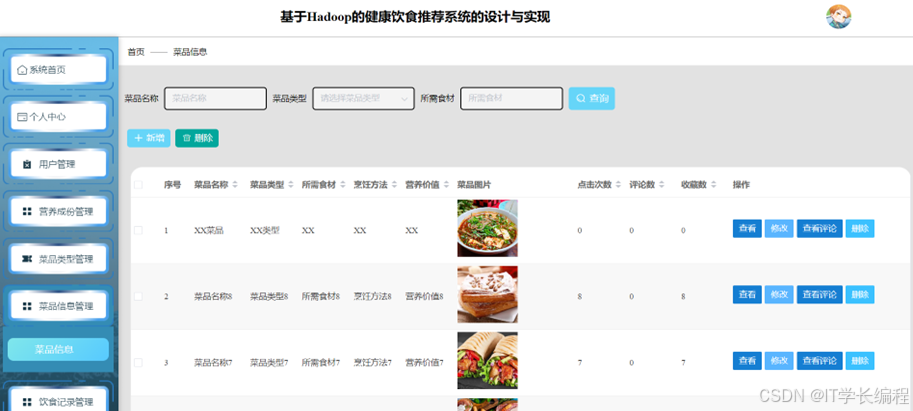Check the row for 菜品名称8
The width and height of the screenshot is (913, 411).
[x=138, y=296]
